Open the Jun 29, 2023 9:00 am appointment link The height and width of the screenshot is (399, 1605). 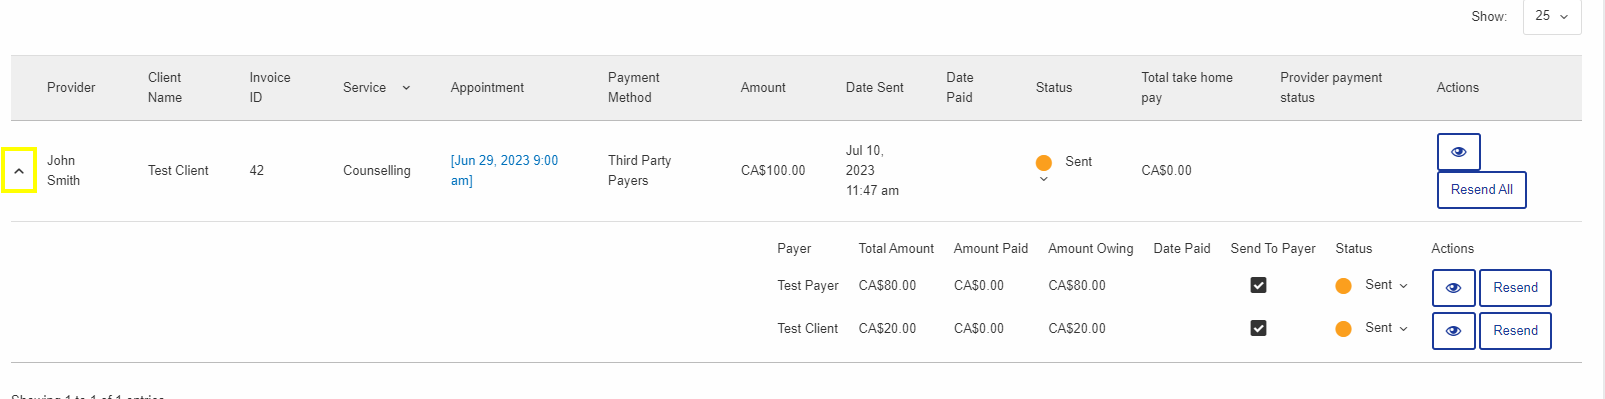[x=504, y=170]
